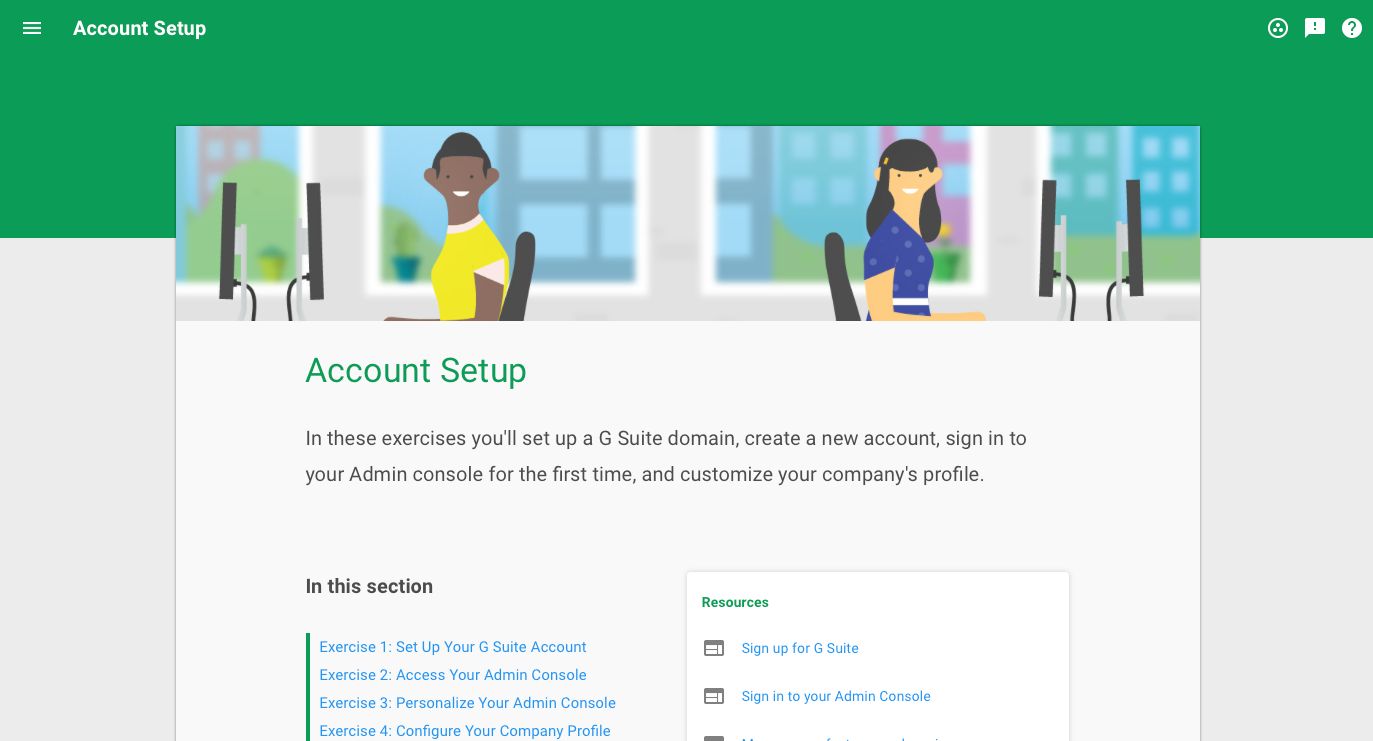The width and height of the screenshot is (1373, 741).
Task: Open the help question mark icon
Action: [x=1352, y=28]
